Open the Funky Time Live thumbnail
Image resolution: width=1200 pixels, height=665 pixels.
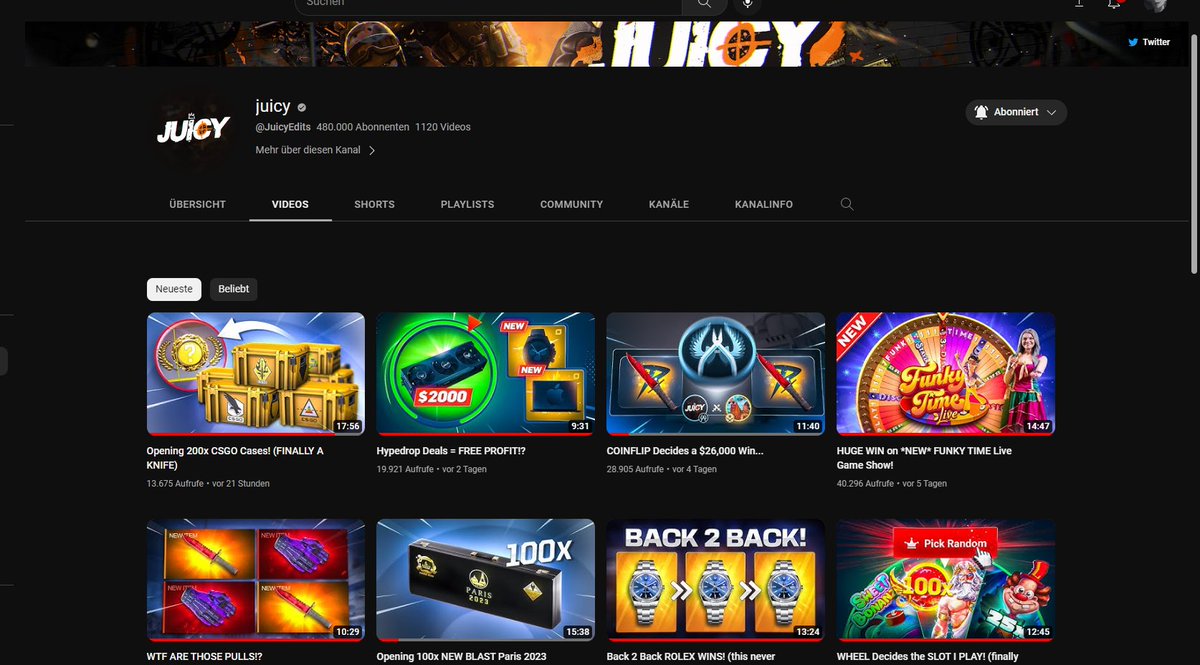click(x=946, y=374)
